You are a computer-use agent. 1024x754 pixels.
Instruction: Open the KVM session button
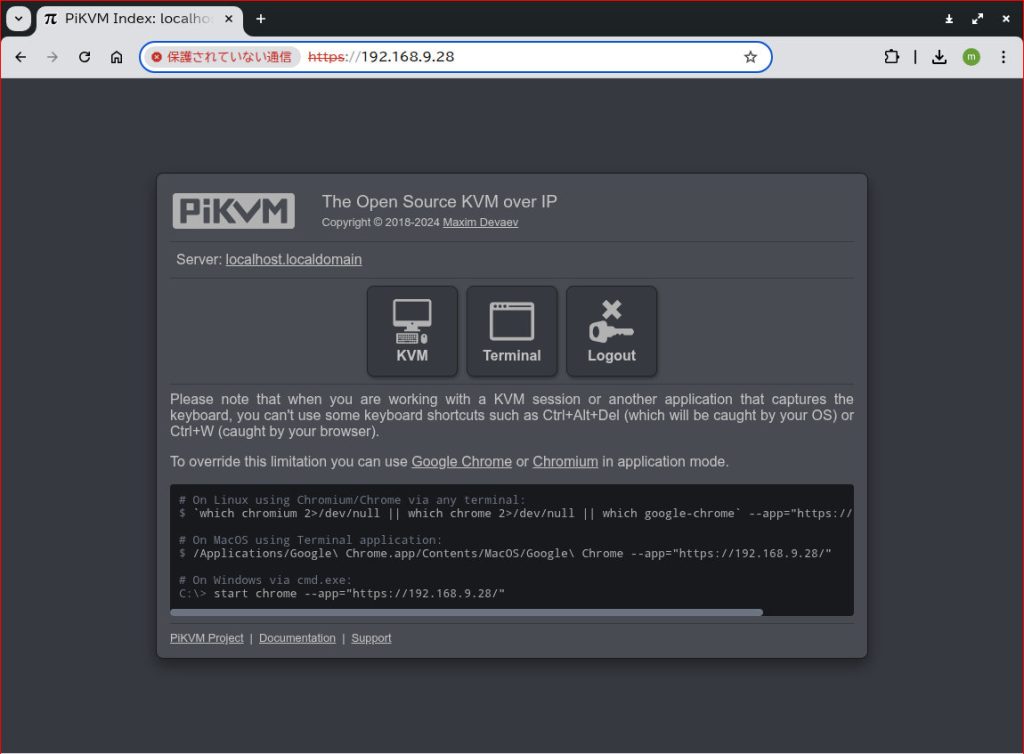point(412,331)
